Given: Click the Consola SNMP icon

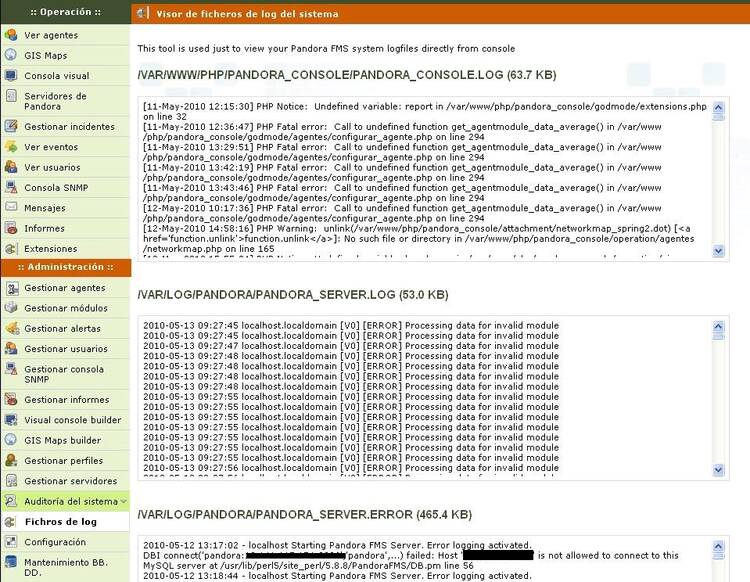Looking at the screenshot, I should pos(11,188).
